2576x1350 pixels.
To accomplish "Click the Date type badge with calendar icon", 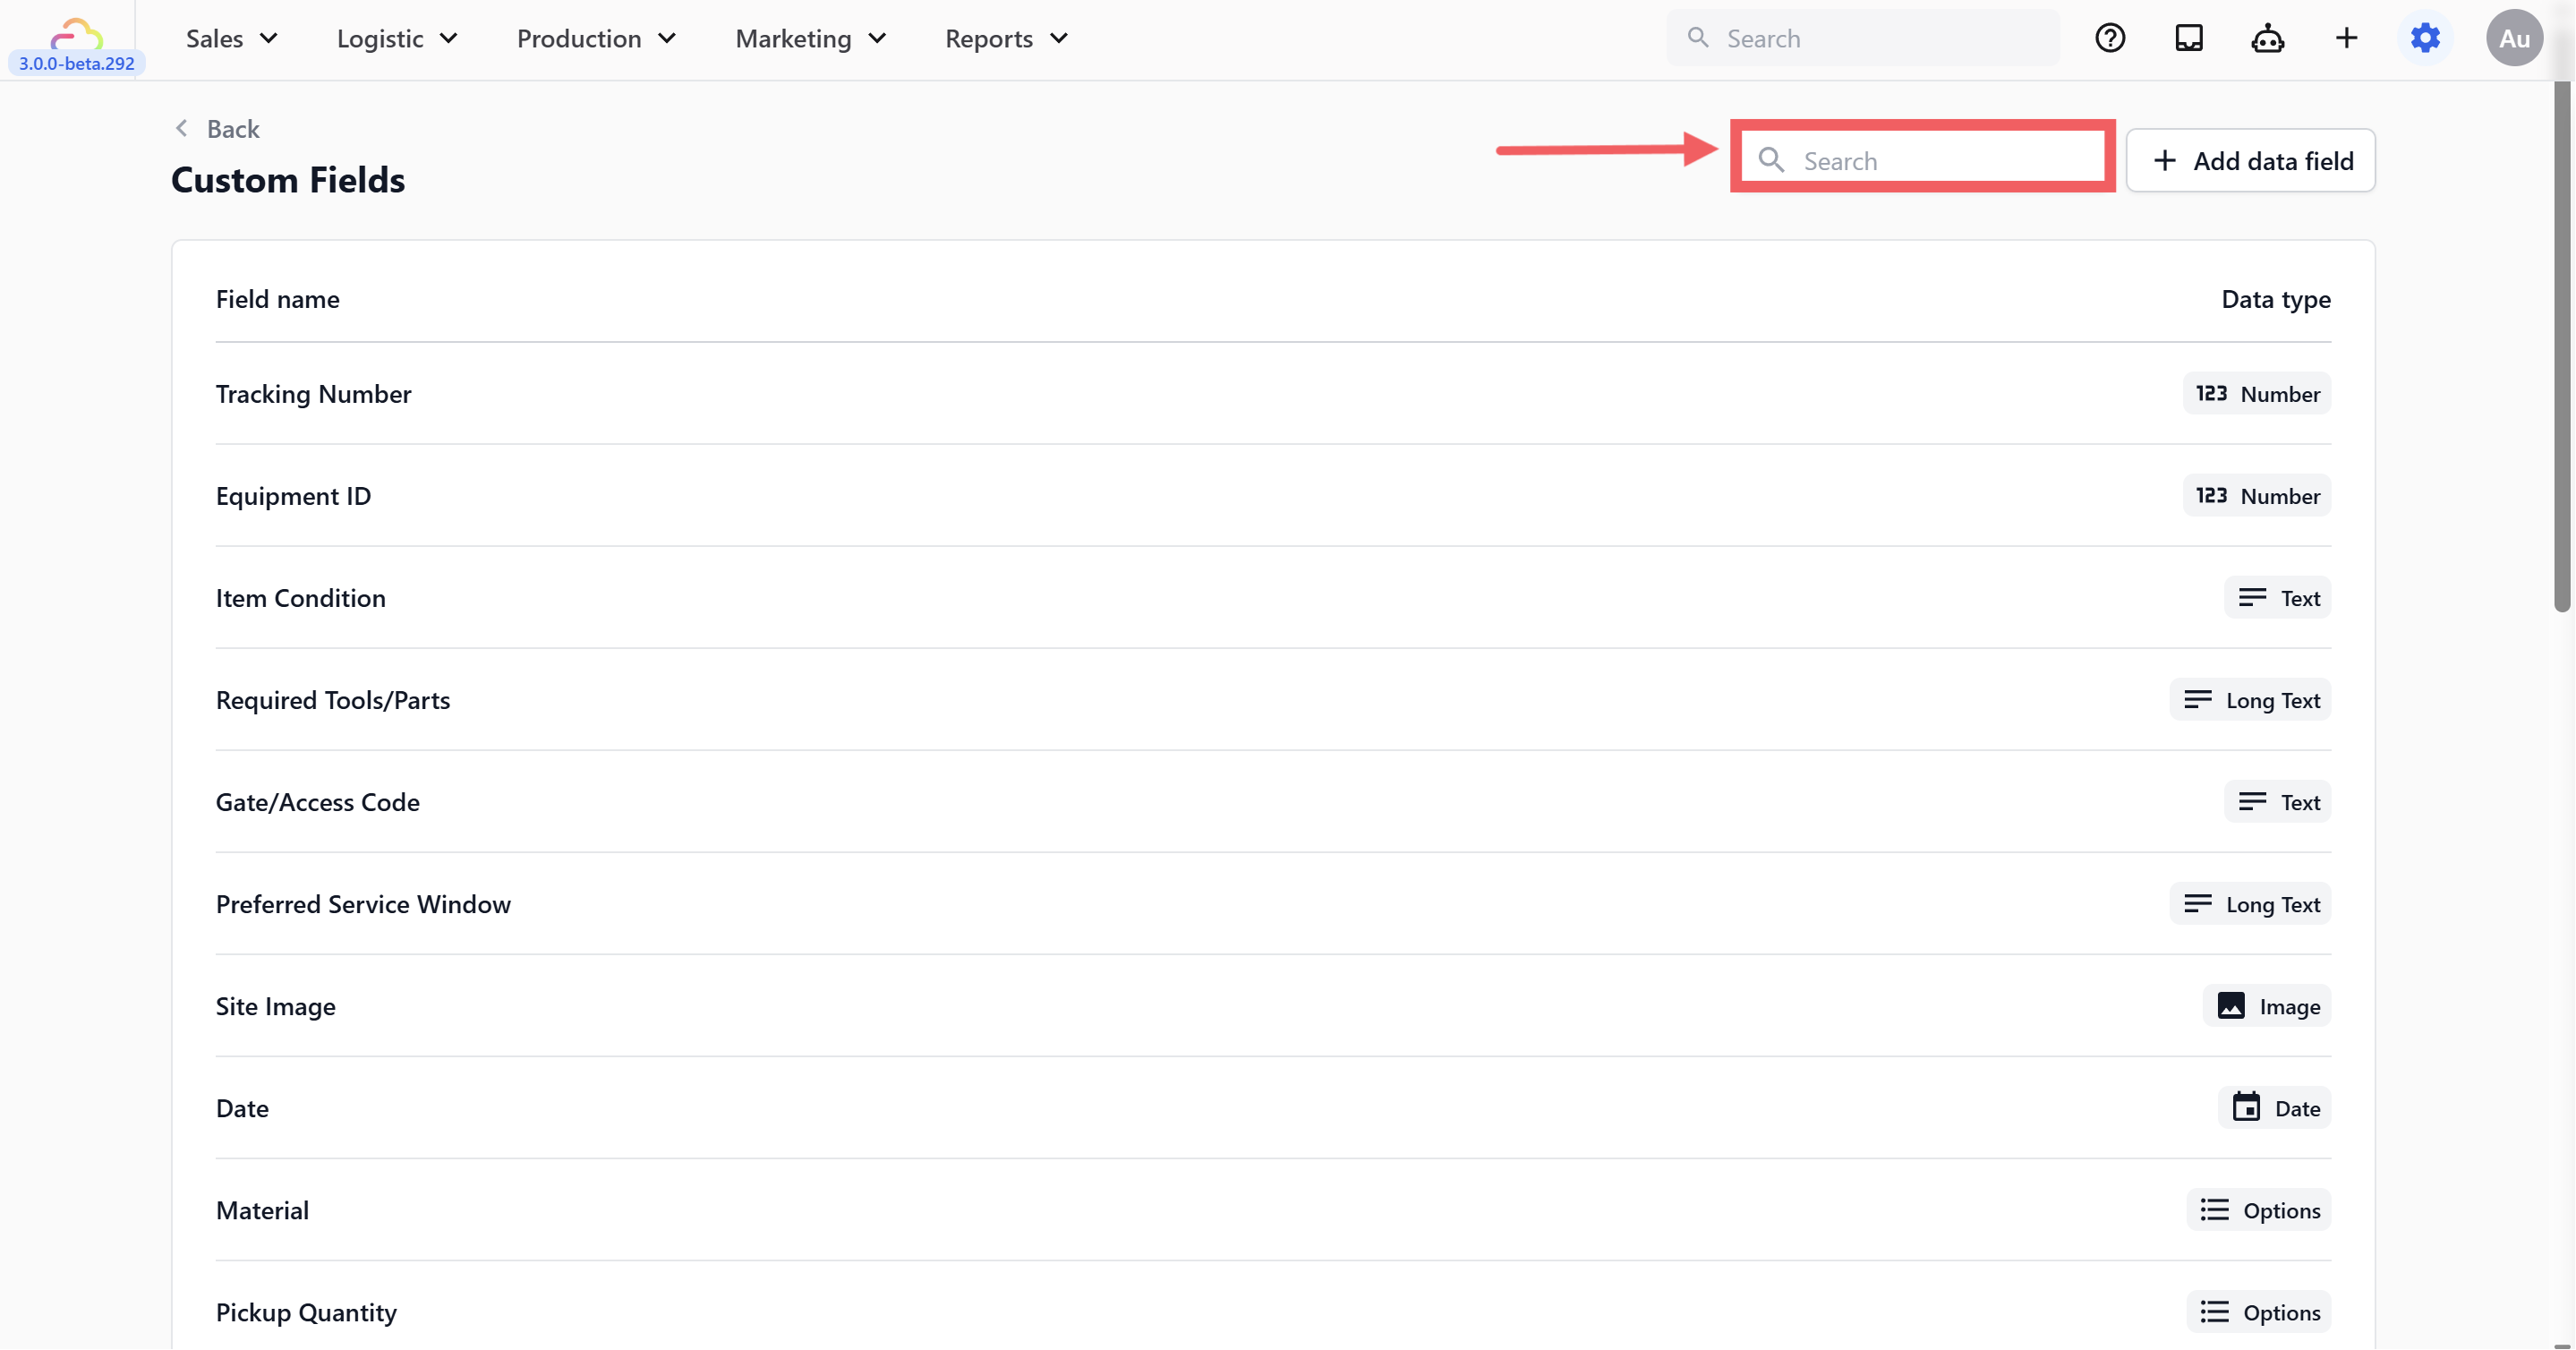I will pyautogui.click(x=2275, y=1108).
